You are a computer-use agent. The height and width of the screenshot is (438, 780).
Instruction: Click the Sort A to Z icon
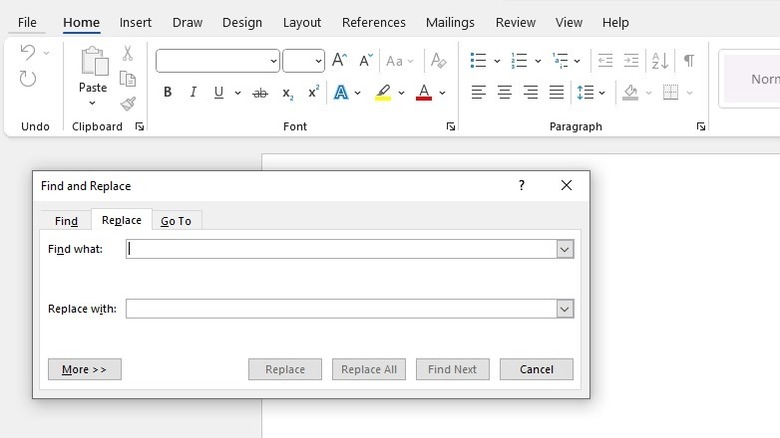660,61
